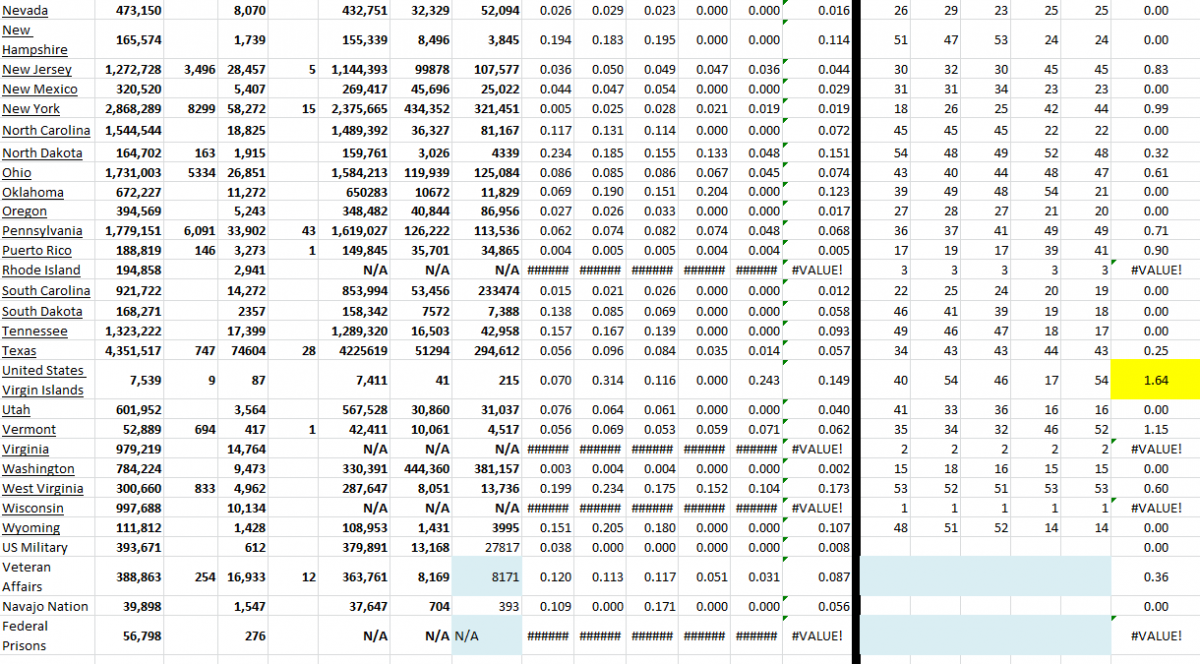Open the New Jersey hyperlink

point(37,69)
